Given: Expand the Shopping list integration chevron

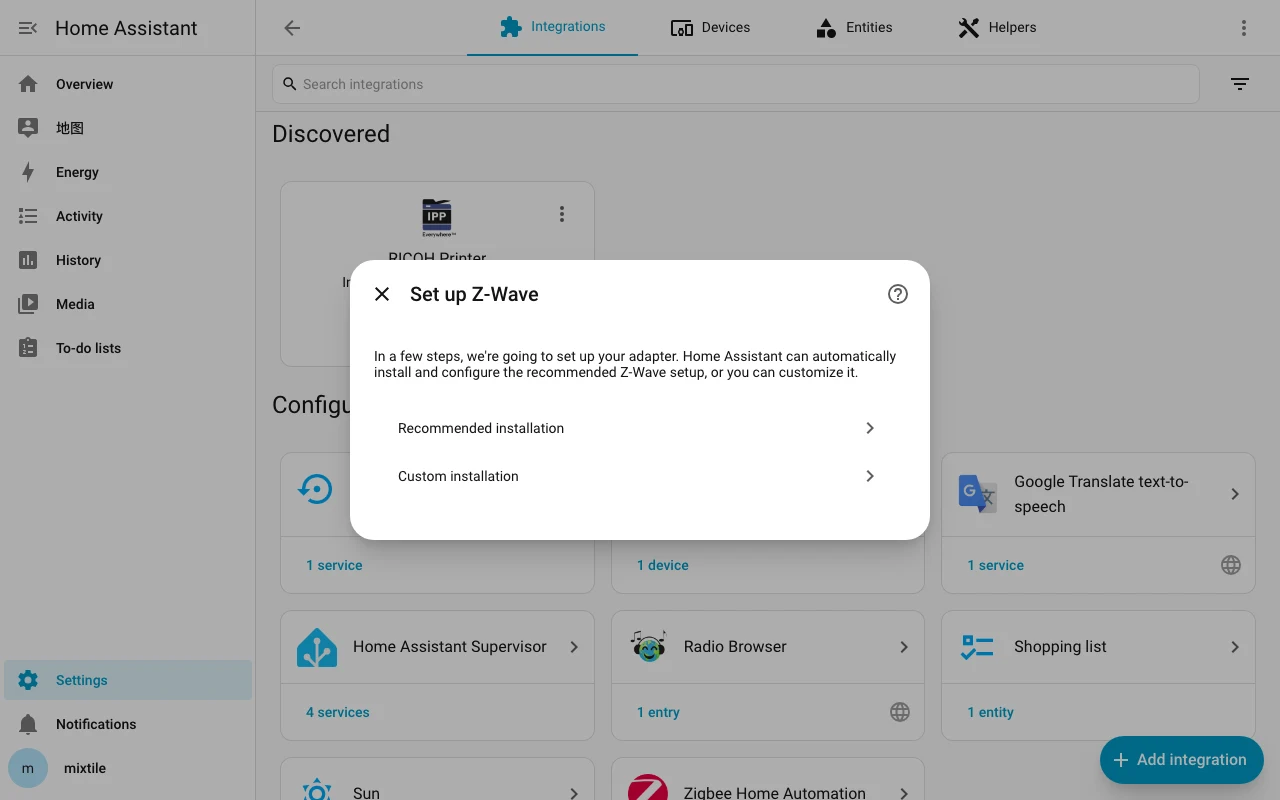Looking at the screenshot, I should click(x=1235, y=647).
